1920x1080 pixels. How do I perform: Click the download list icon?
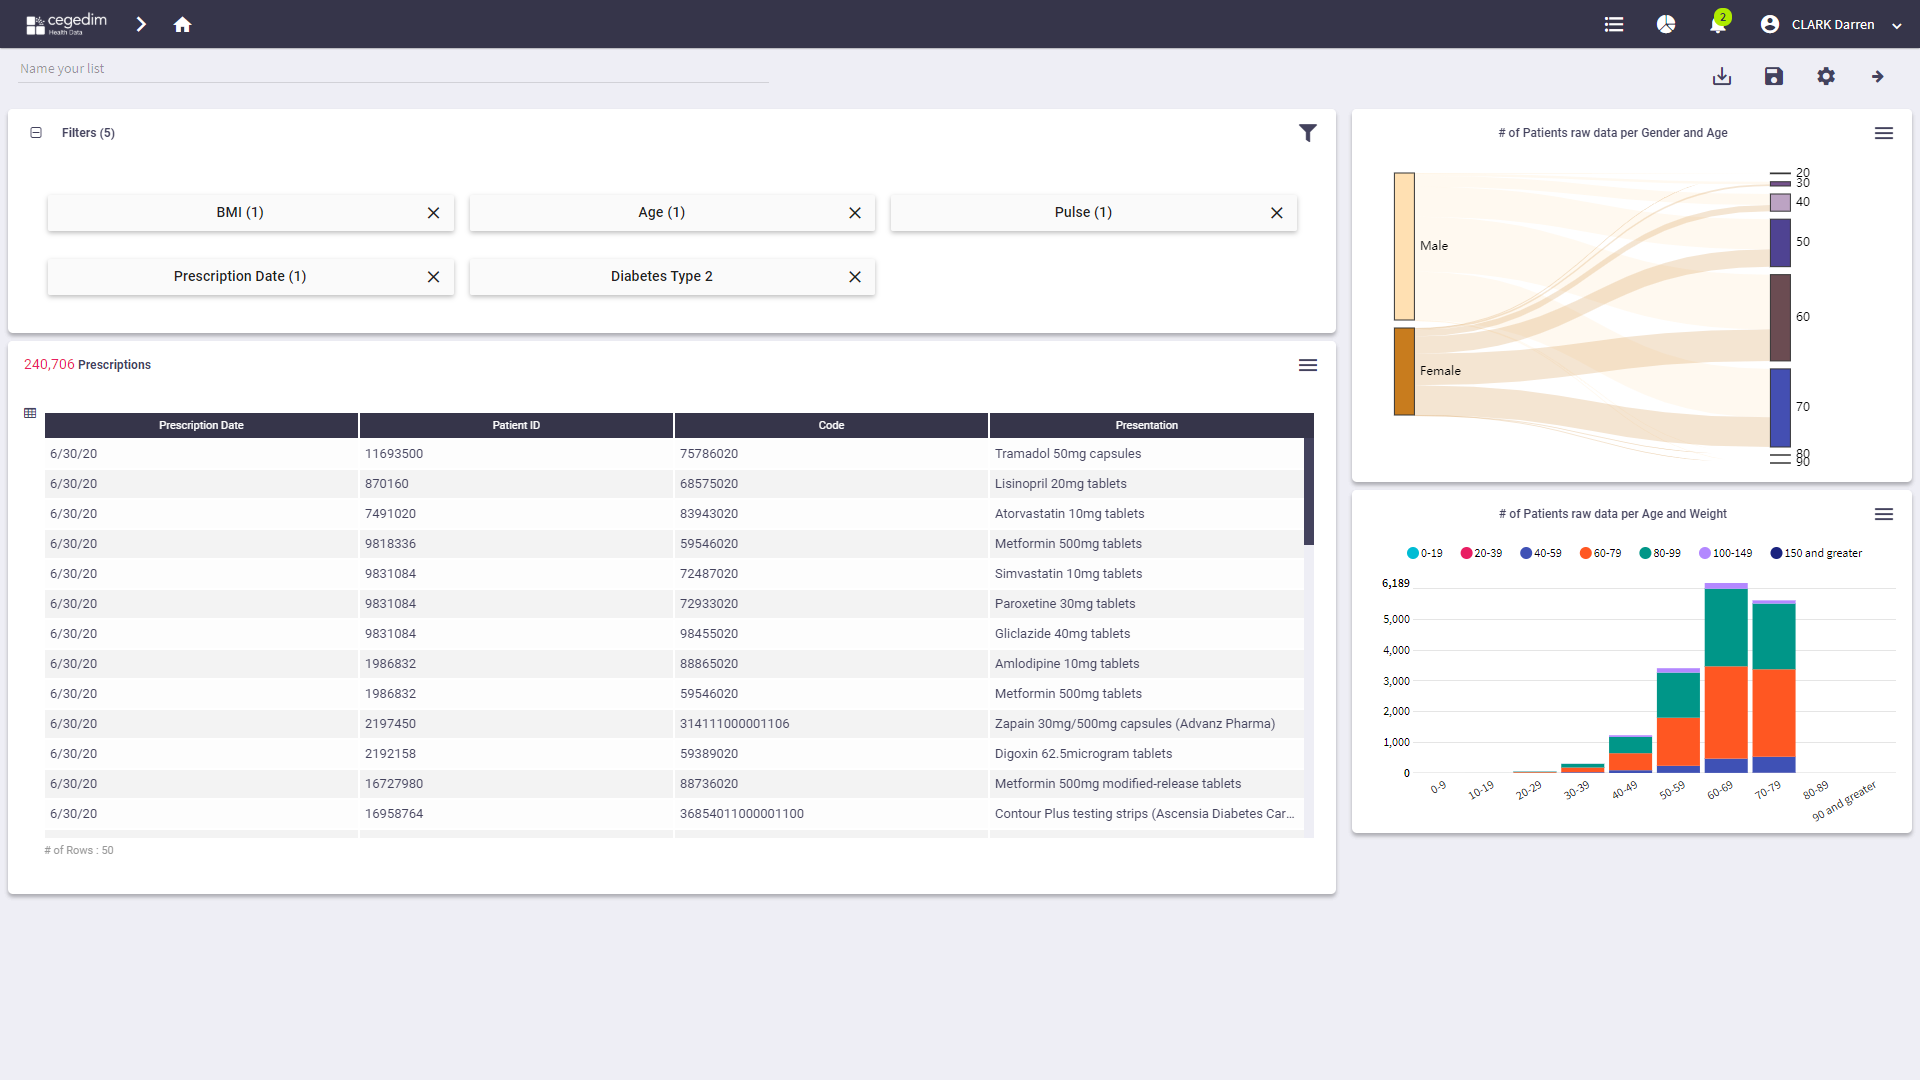1722,76
